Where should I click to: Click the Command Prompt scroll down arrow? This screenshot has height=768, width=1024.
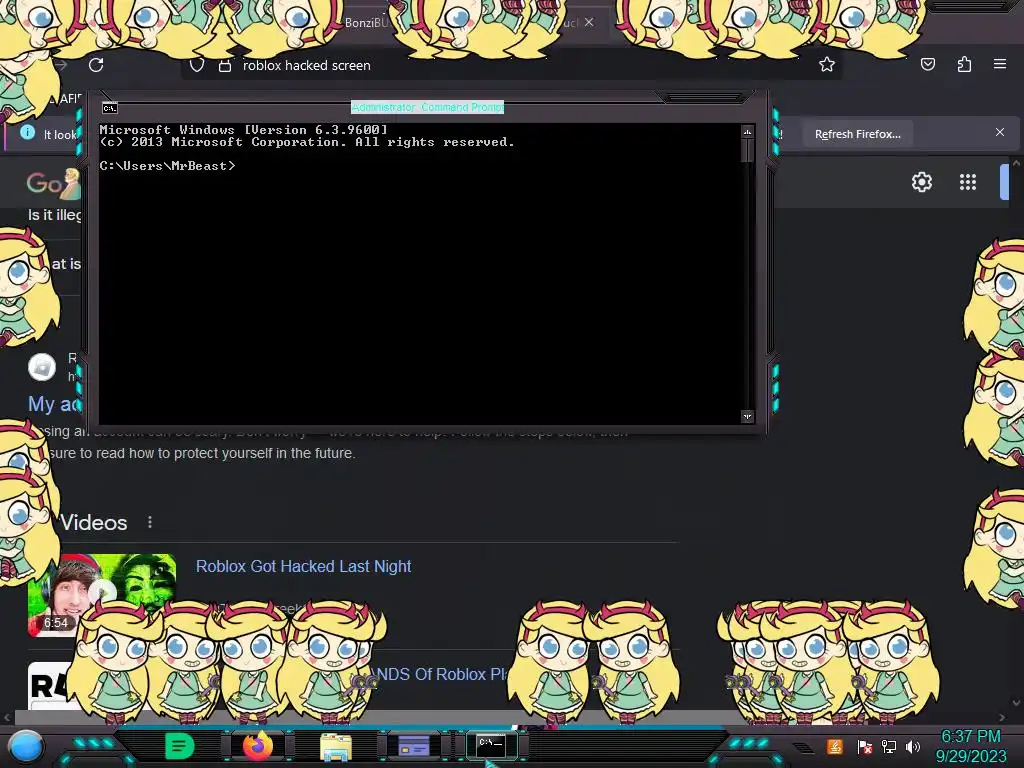[x=747, y=416]
